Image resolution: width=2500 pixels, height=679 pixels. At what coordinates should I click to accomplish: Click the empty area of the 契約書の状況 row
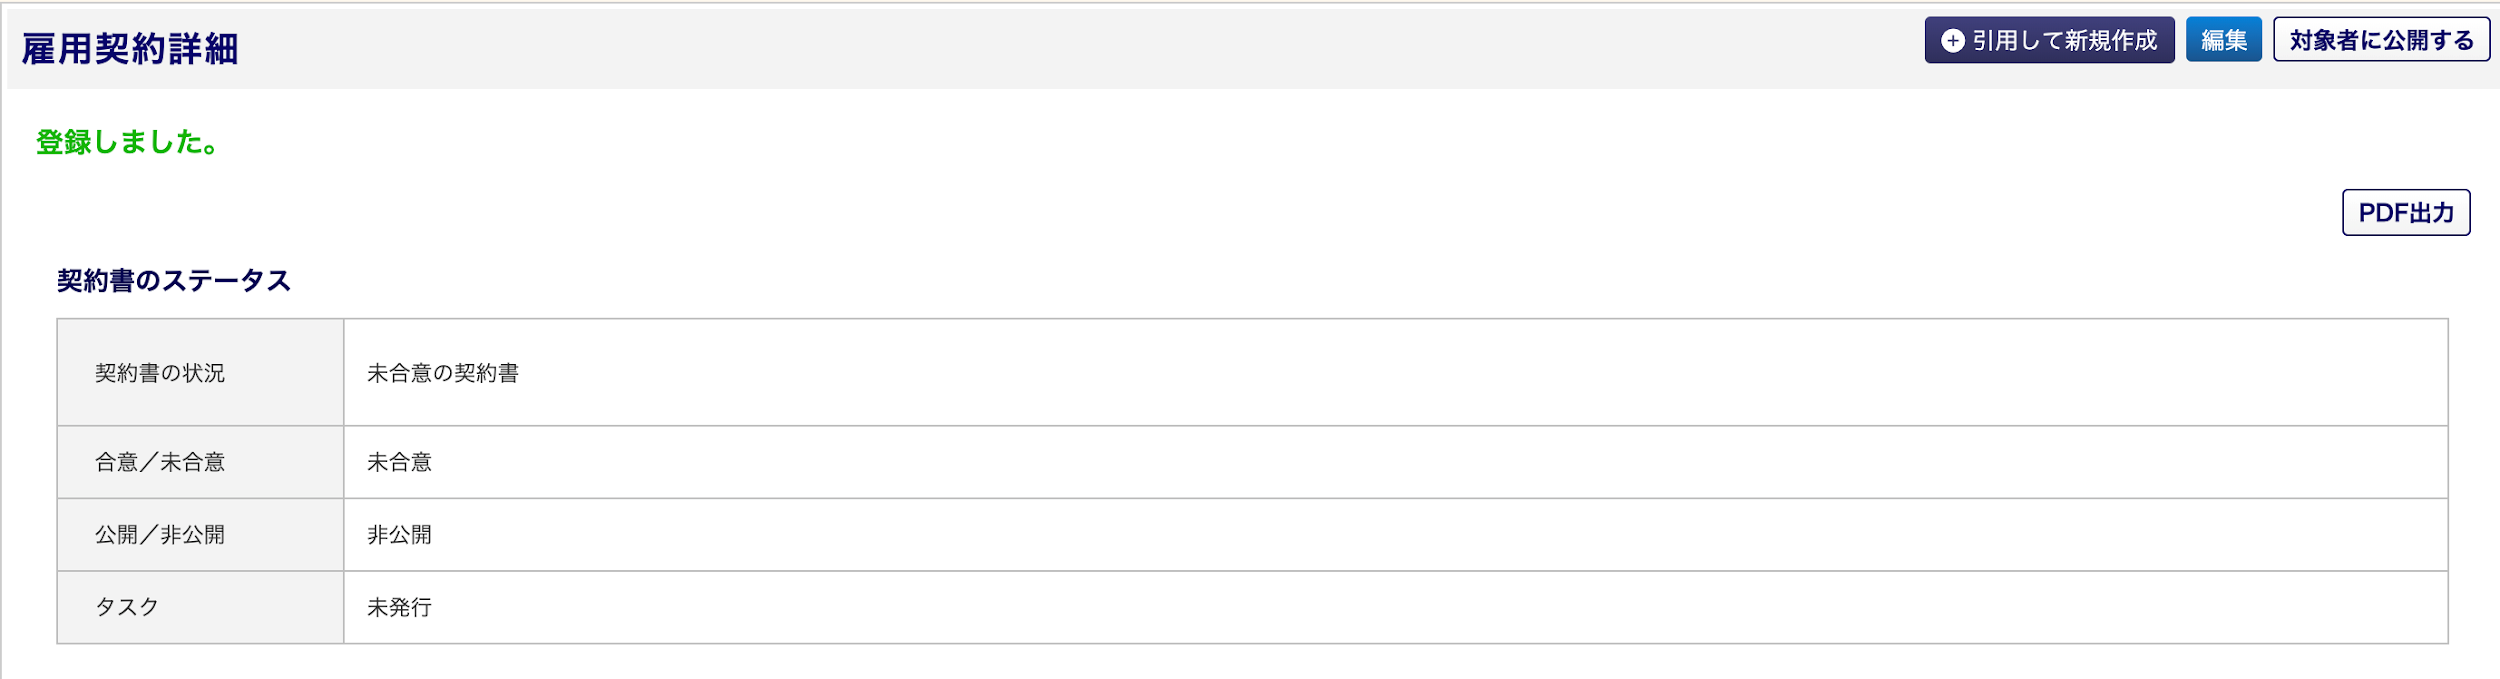pyautogui.click(x=1480, y=373)
